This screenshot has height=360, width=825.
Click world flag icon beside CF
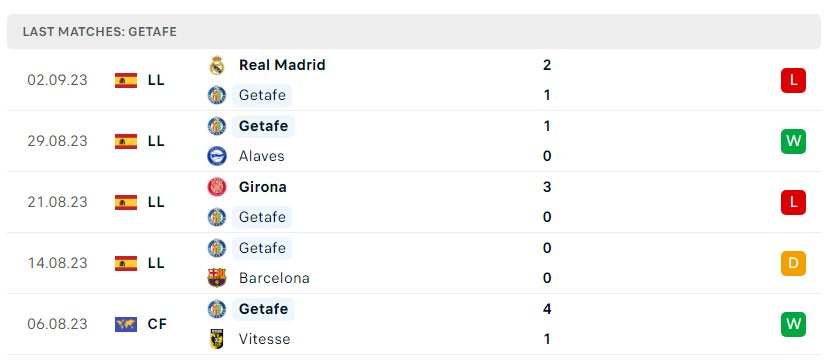coord(126,324)
